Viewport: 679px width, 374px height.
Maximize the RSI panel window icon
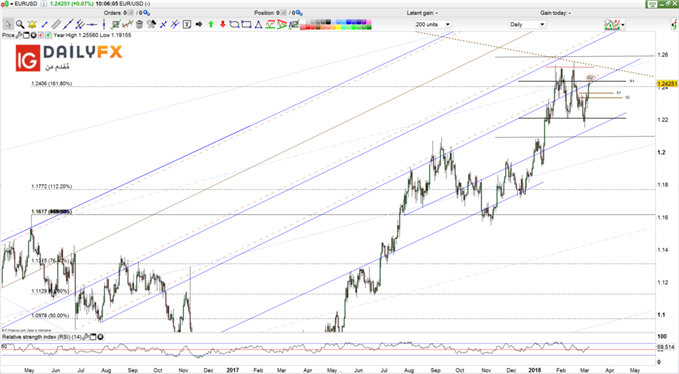[94, 337]
